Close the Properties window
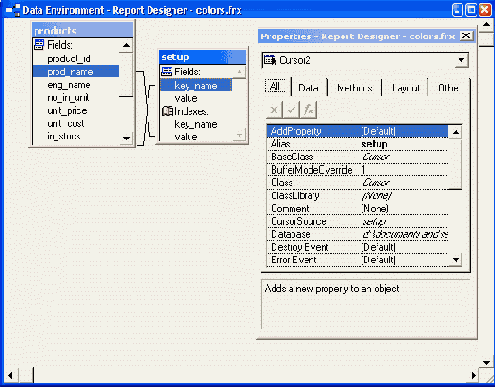This screenshot has width=495, height=387. pos(466,36)
